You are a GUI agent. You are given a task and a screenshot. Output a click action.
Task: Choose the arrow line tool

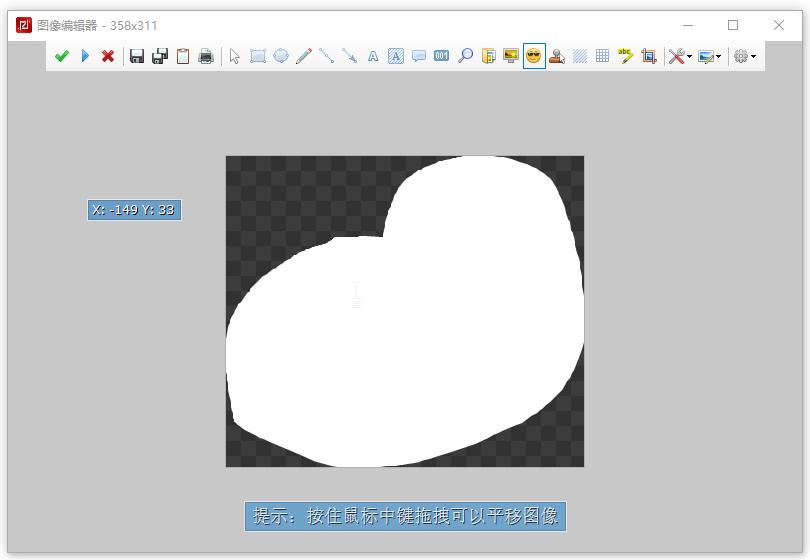pos(349,57)
